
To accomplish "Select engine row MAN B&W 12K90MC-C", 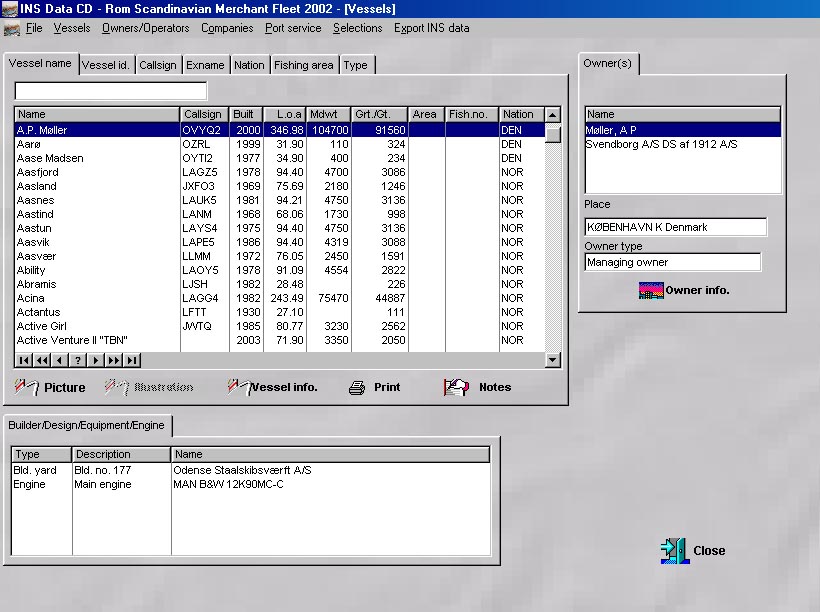I will coord(250,484).
